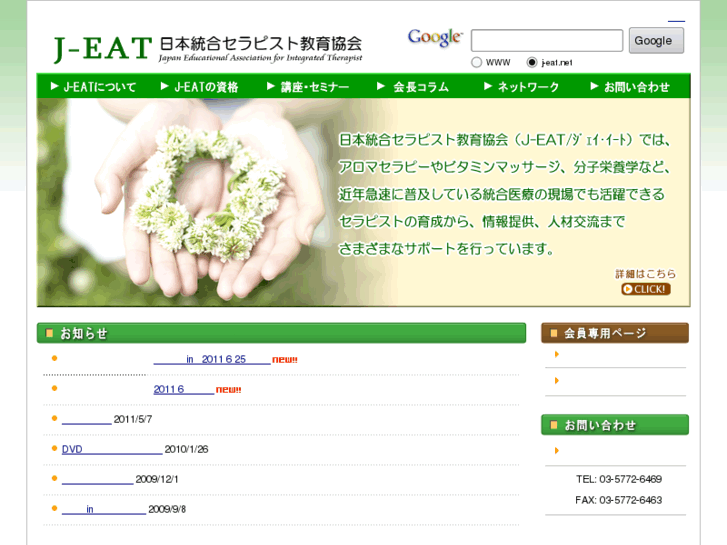Viewport: 727px width, 545px height.
Task: Focus the Google search input field
Action: click(547, 40)
